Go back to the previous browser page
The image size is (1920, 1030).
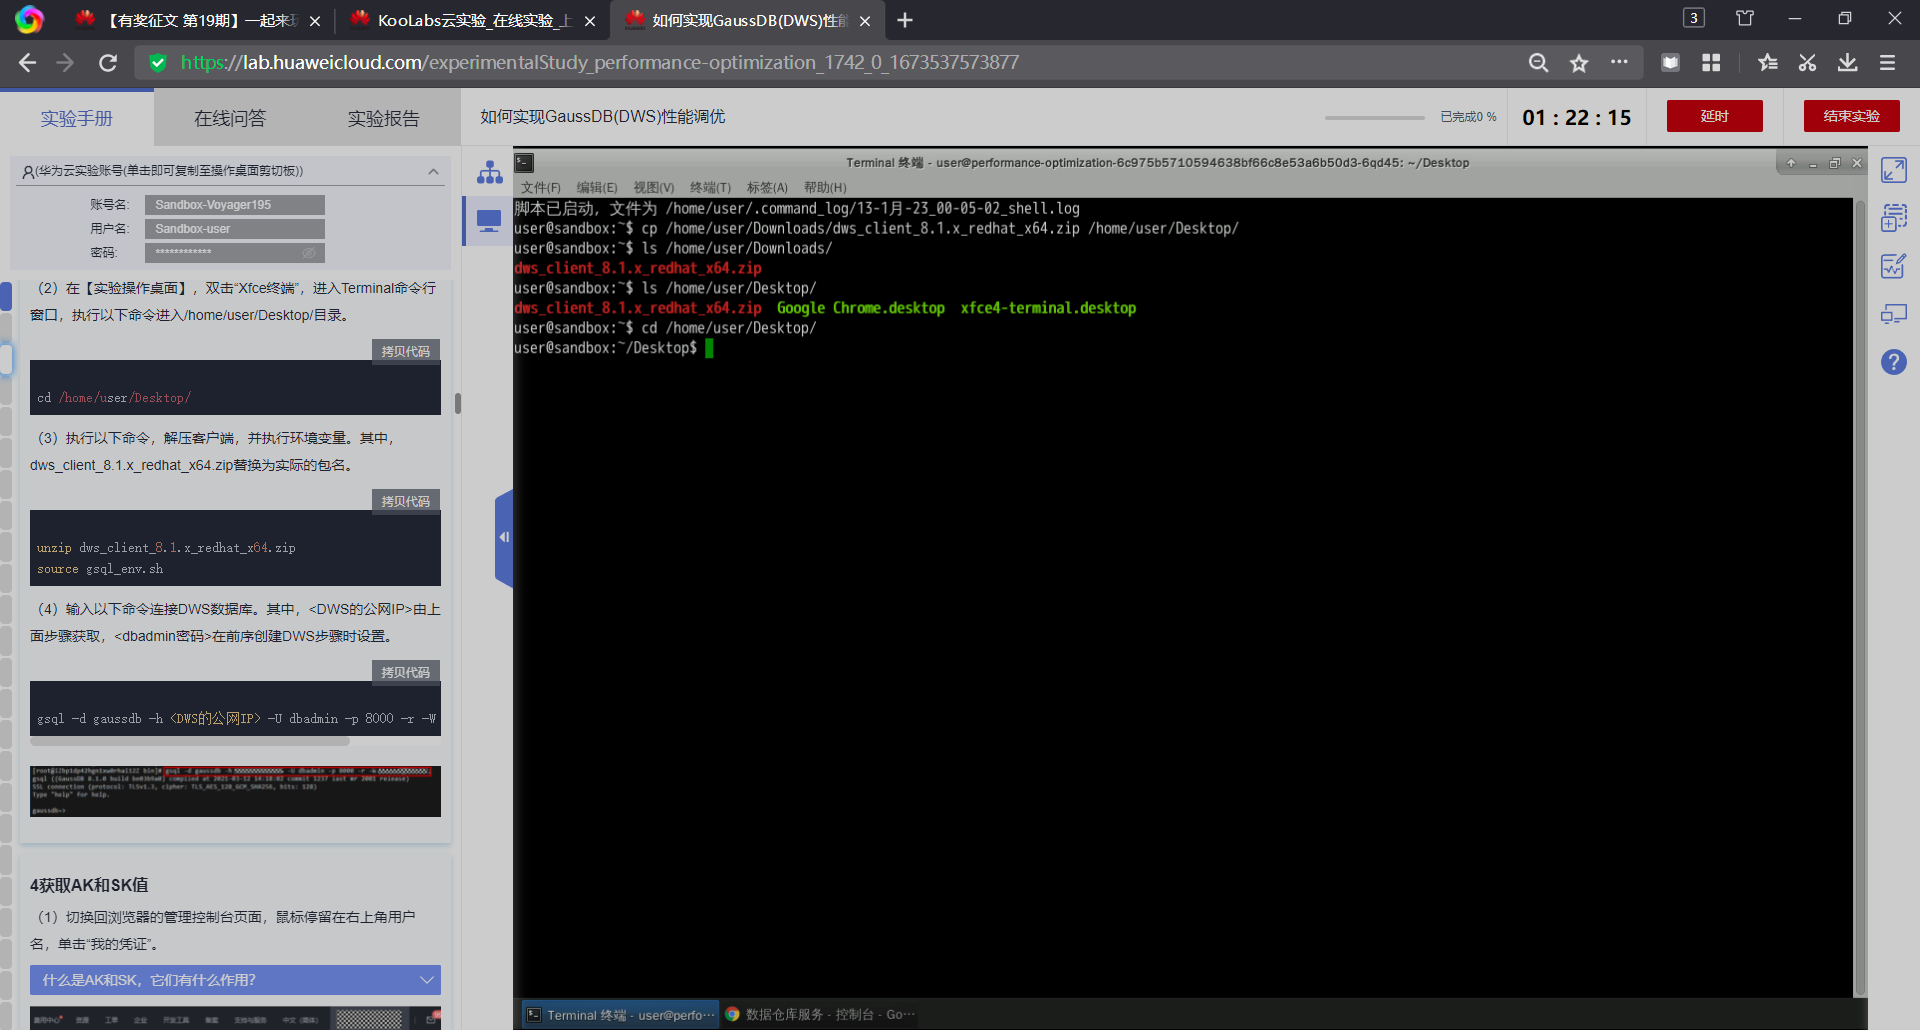(x=27, y=63)
